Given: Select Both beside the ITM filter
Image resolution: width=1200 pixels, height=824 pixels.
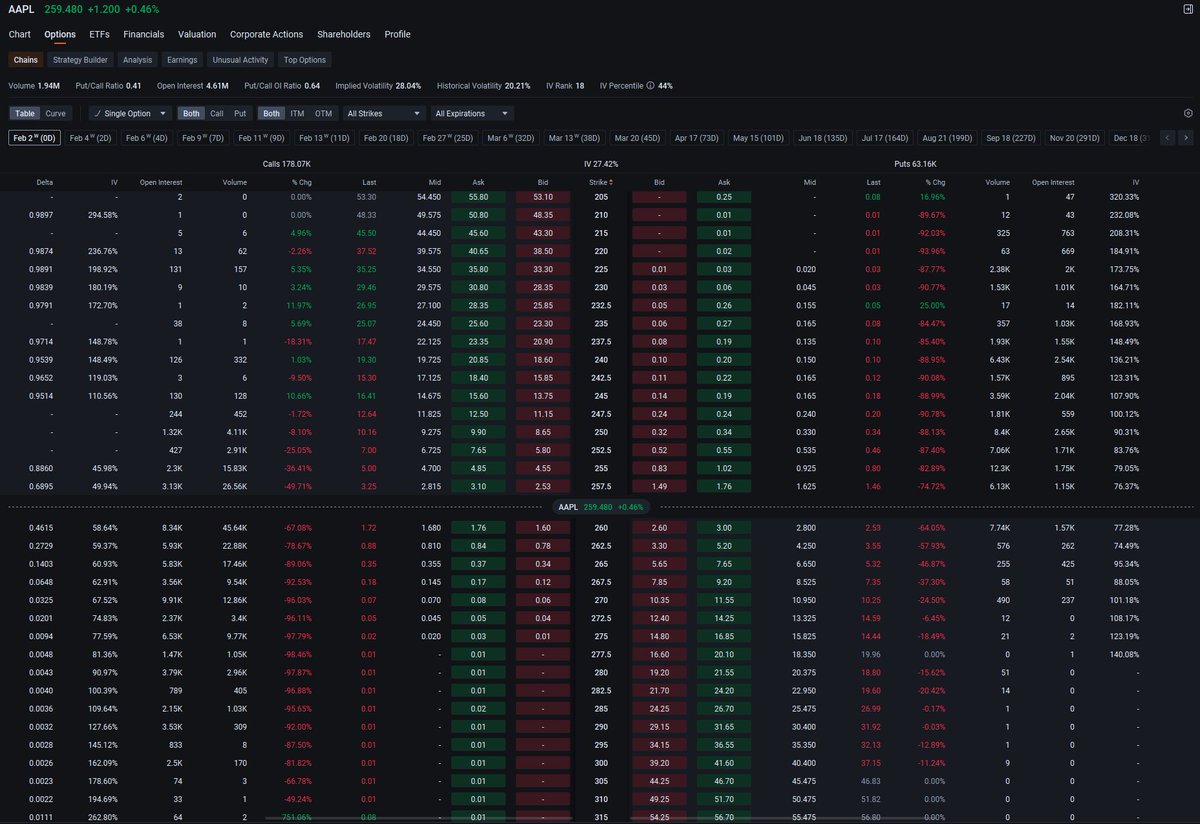Looking at the screenshot, I should click(x=271, y=114).
